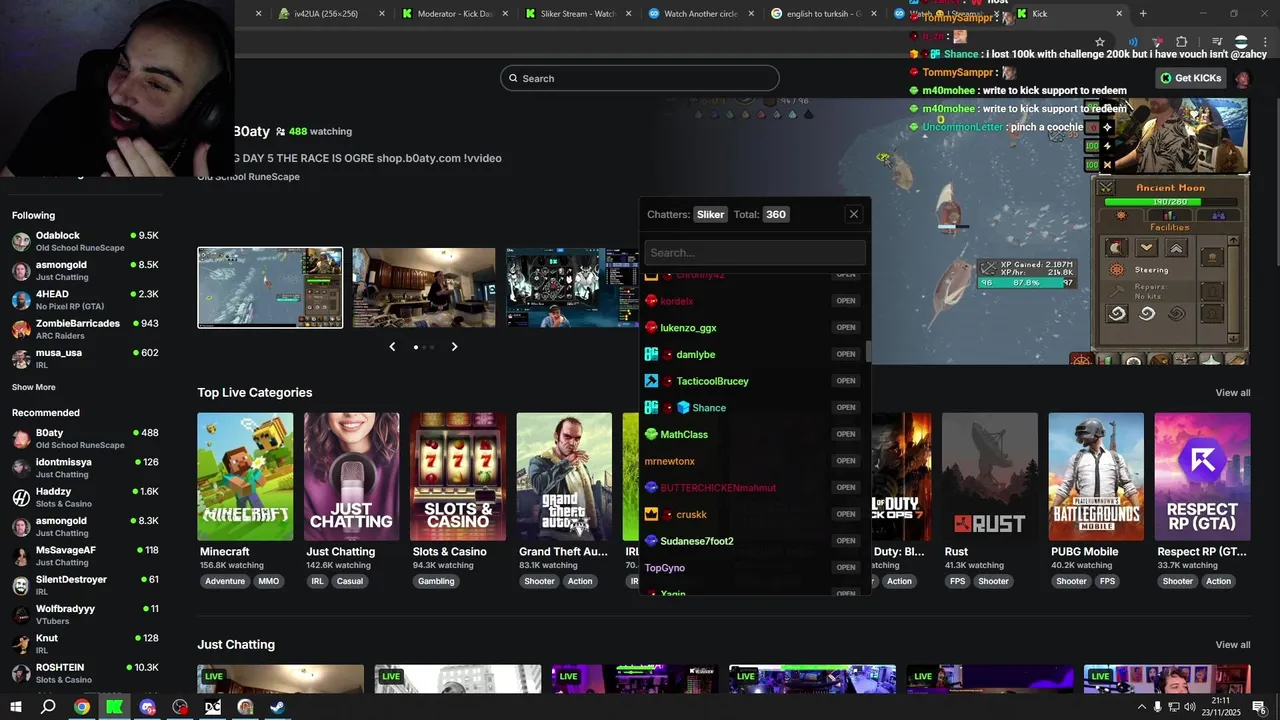Open Slots & Casino category card
This screenshot has width=1280, height=720.
click(x=458, y=477)
